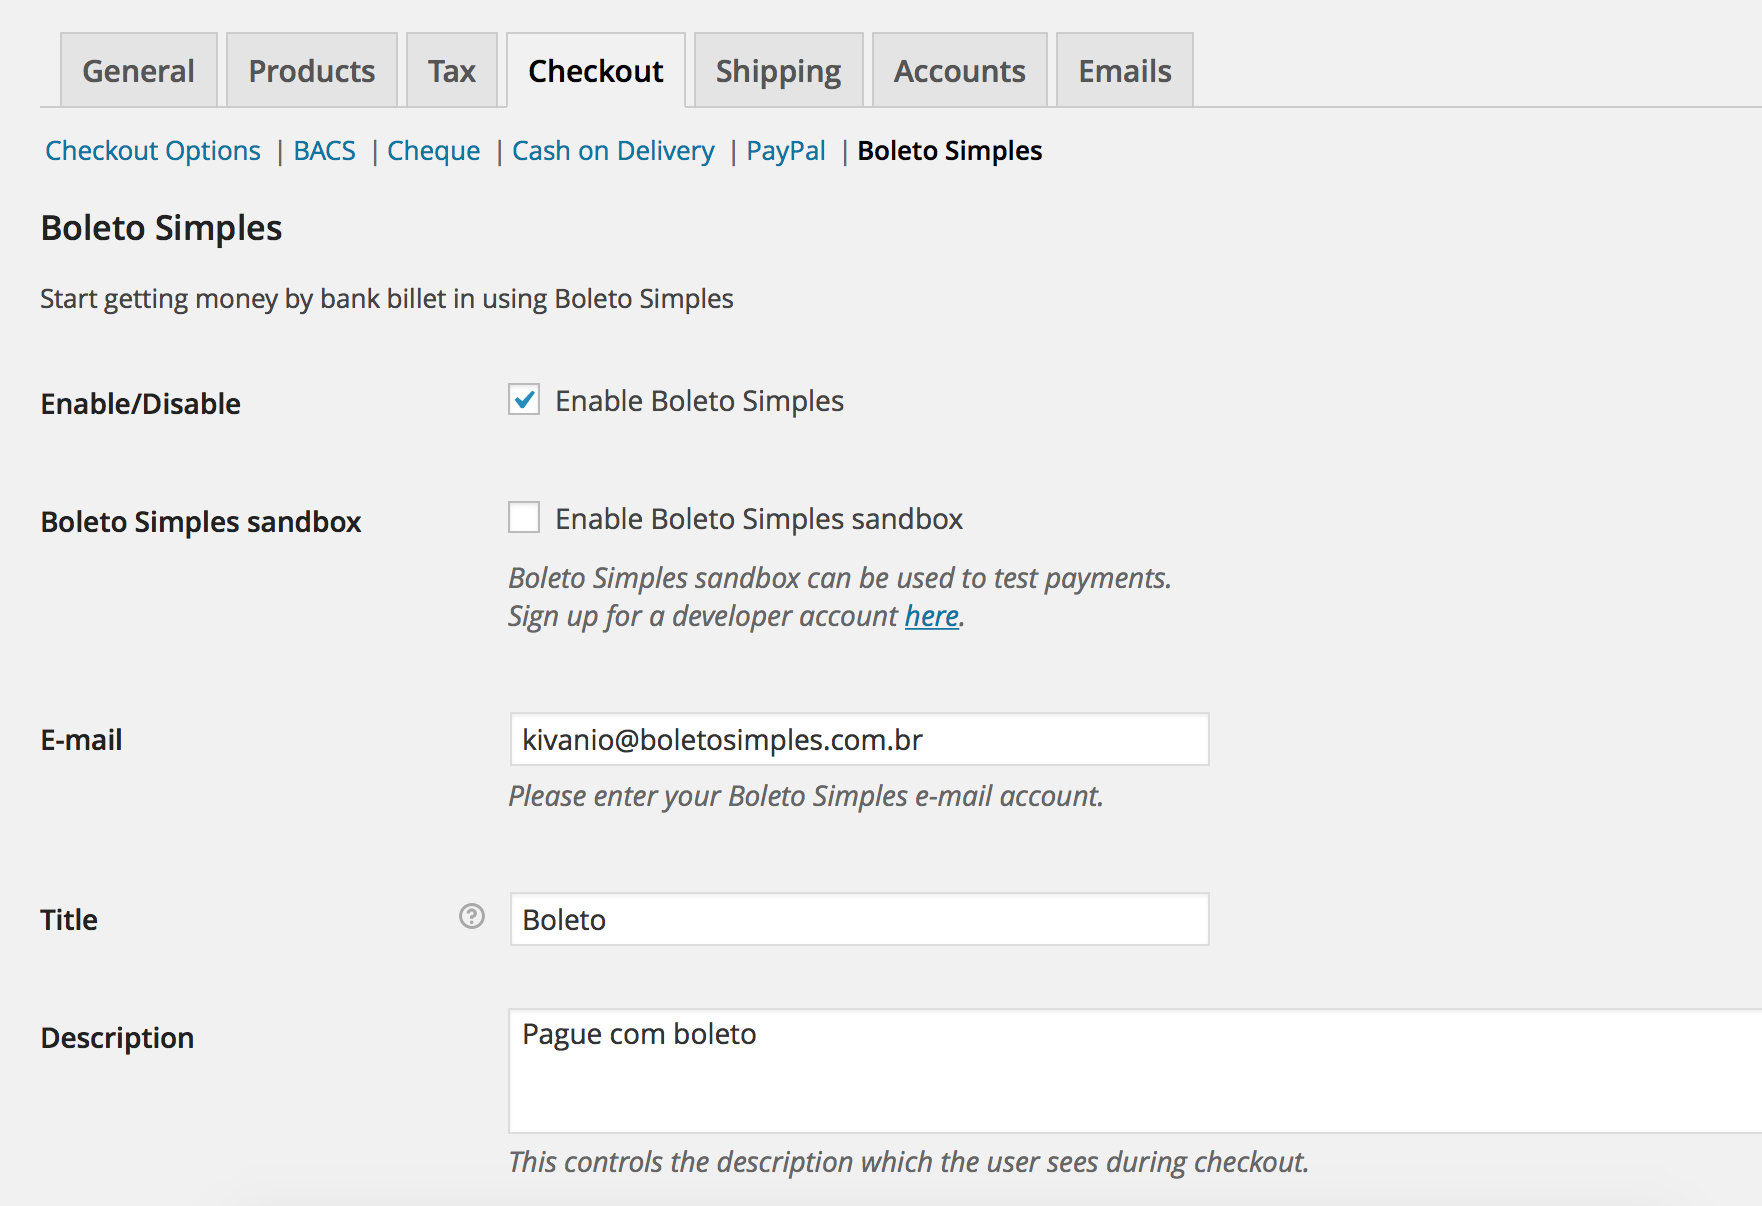Image resolution: width=1762 pixels, height=1206 pixels.
Task: Follow the developer account 'here' link
Action: (x=932, y=616)
